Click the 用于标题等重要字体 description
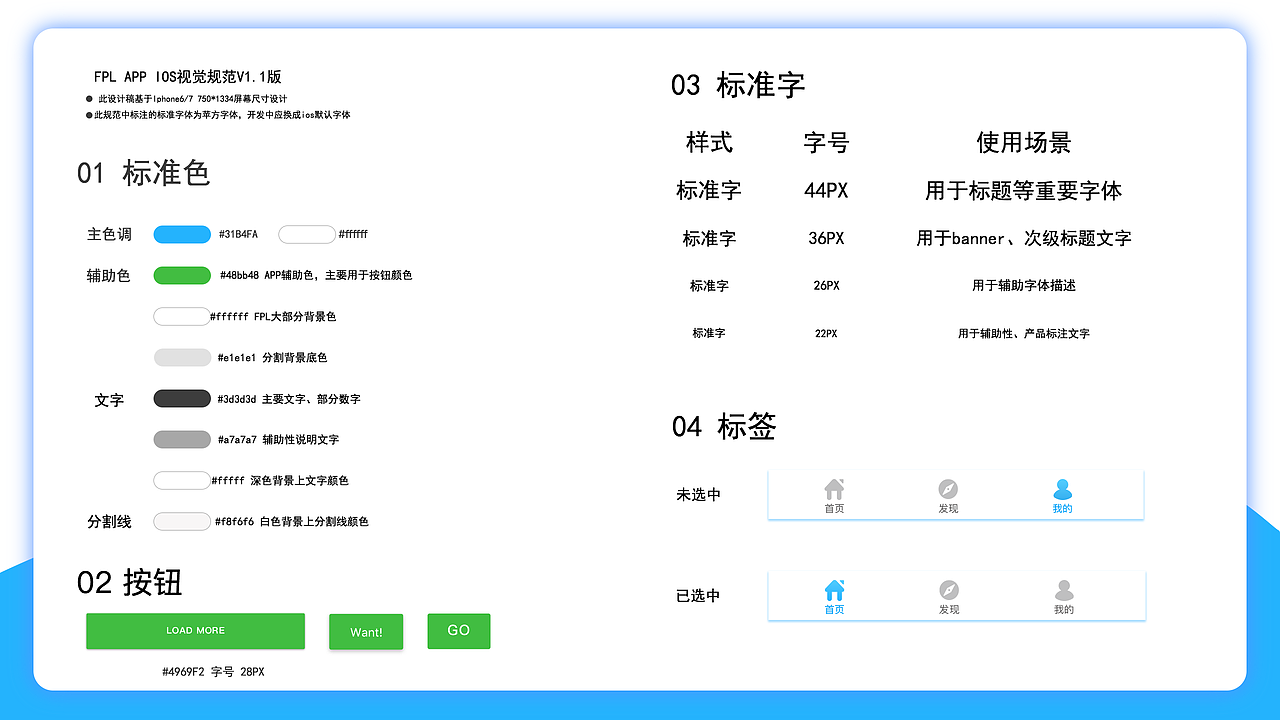The width and height of the screenshot is (1280, 720). pyautogui.click(x=1024, y=191)
